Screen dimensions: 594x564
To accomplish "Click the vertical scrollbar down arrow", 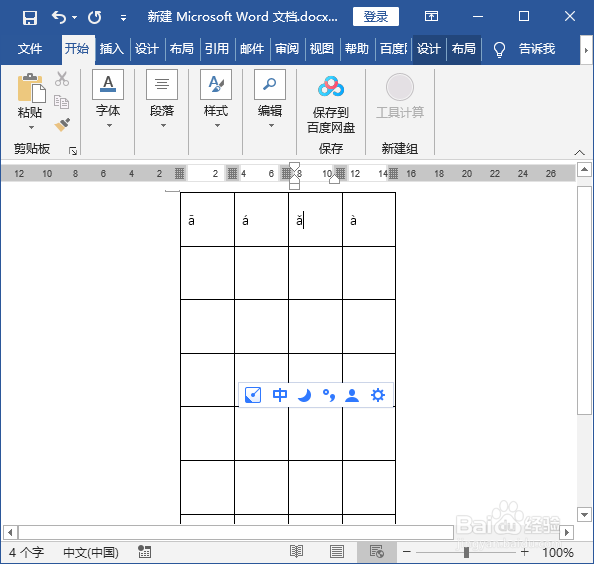I will point(584,514).
